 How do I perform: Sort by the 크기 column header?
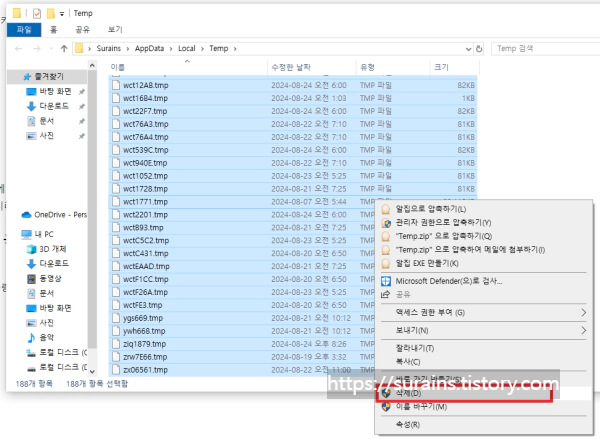pos(454,67)
